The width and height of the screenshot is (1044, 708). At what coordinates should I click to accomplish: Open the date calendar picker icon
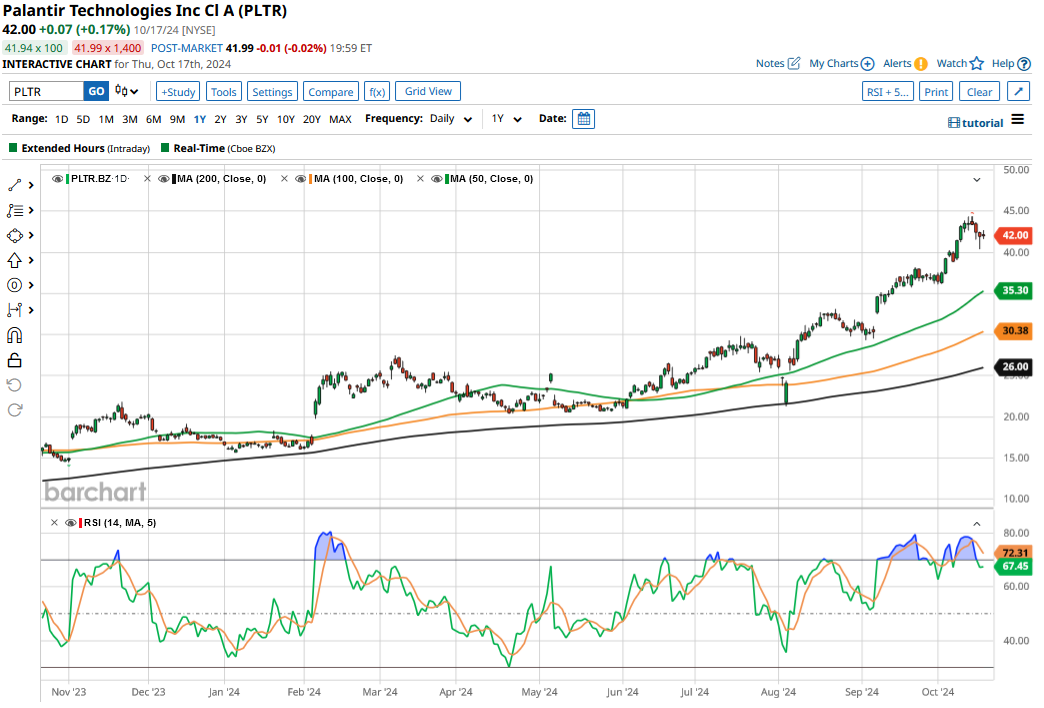[583, 119]
